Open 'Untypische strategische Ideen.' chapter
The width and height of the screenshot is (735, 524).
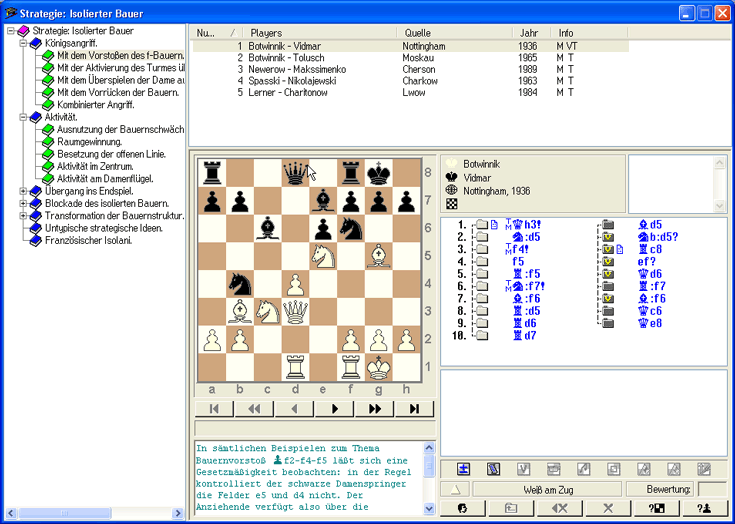click(x=104, y=228)
